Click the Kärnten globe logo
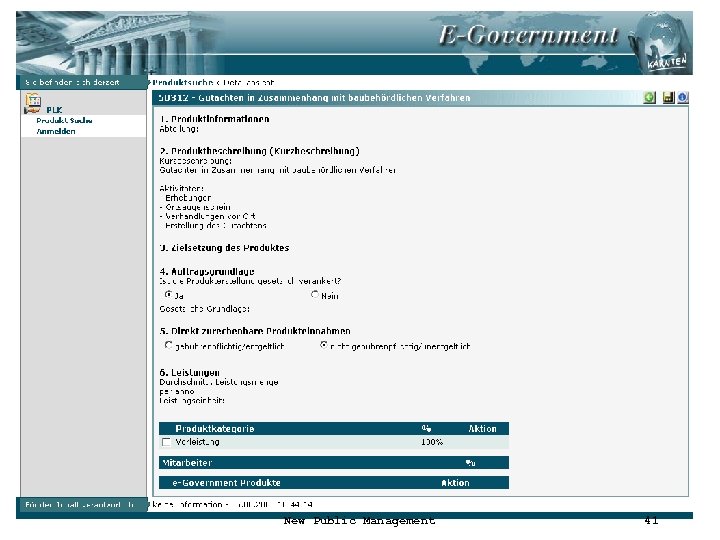720x540 pixels. coord(662,43)
